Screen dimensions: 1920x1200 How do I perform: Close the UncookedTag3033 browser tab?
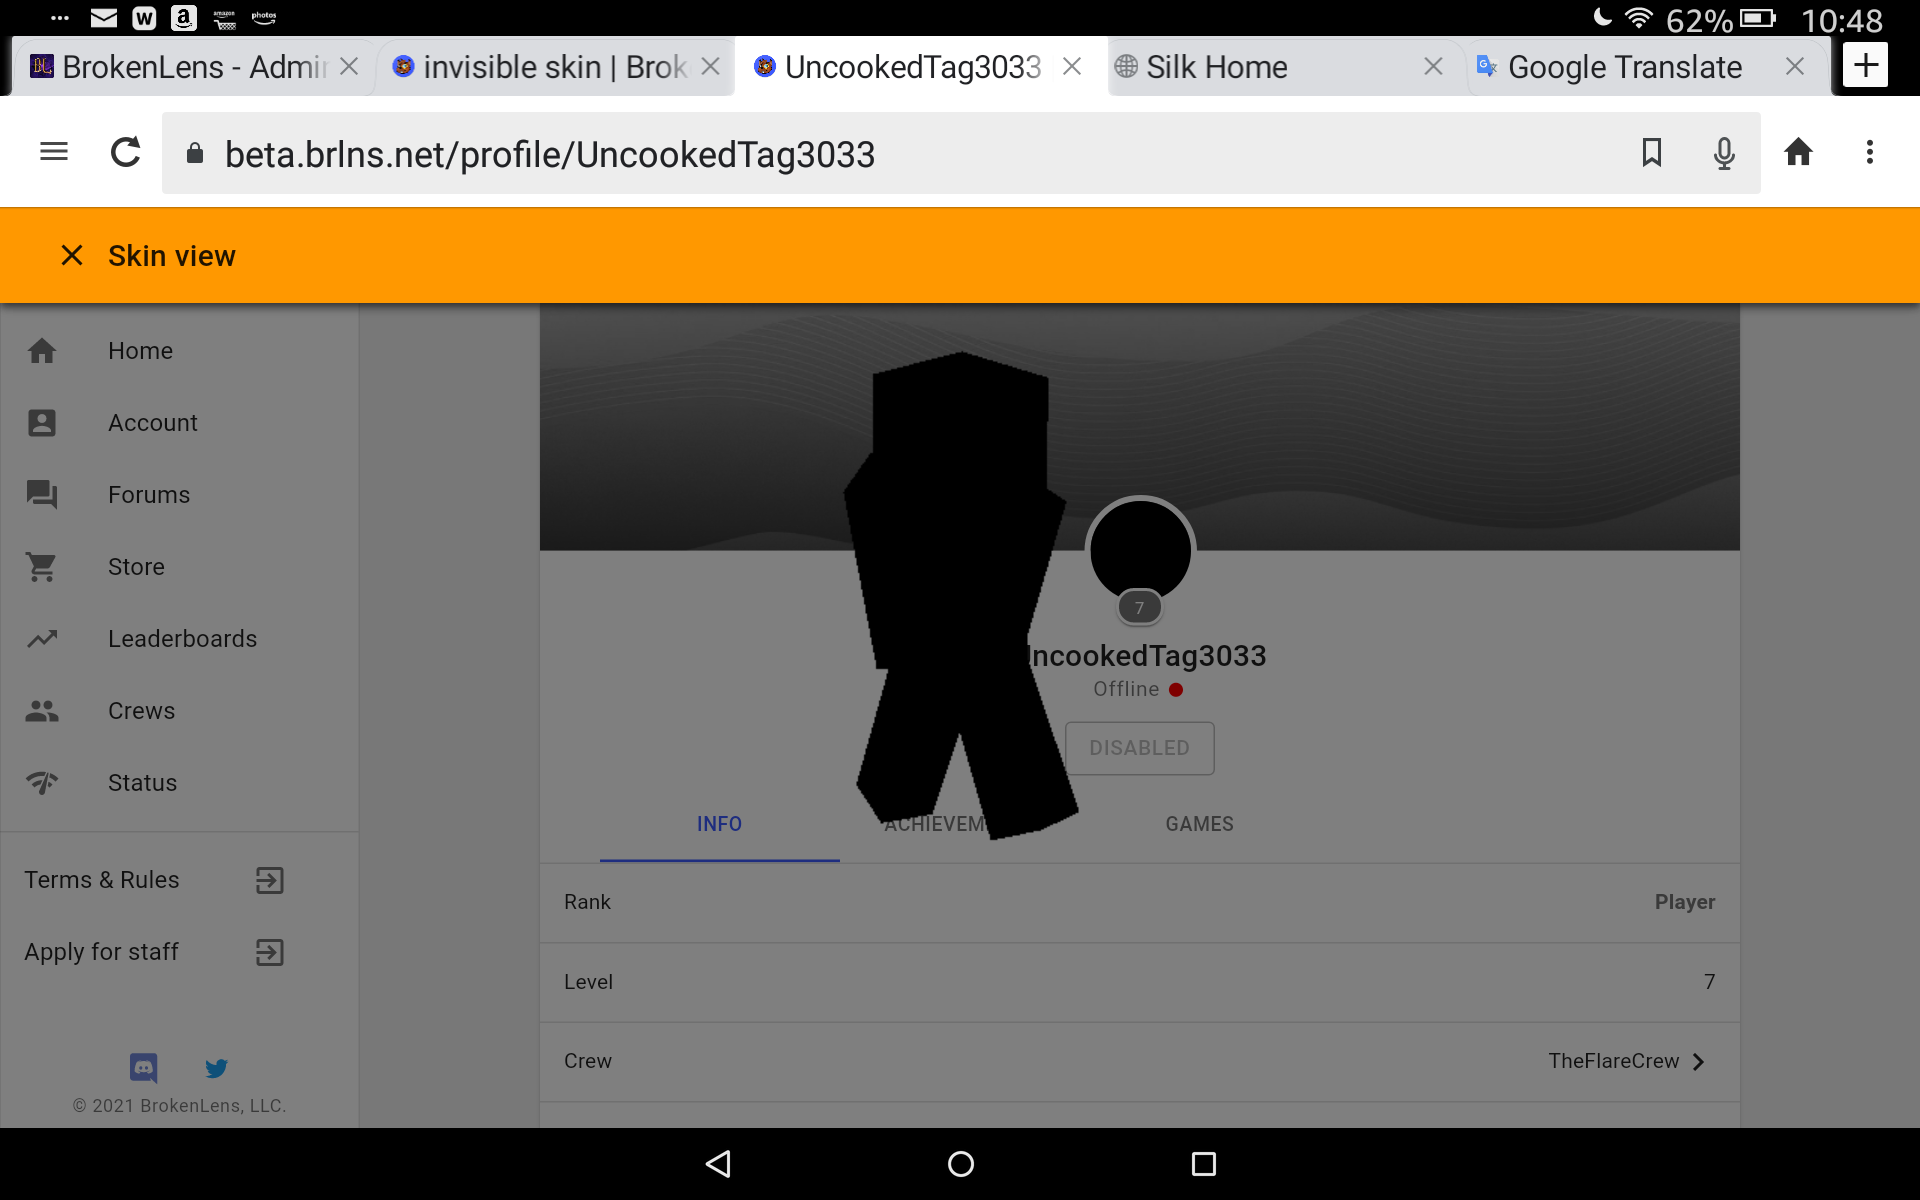pos(1072,66)
